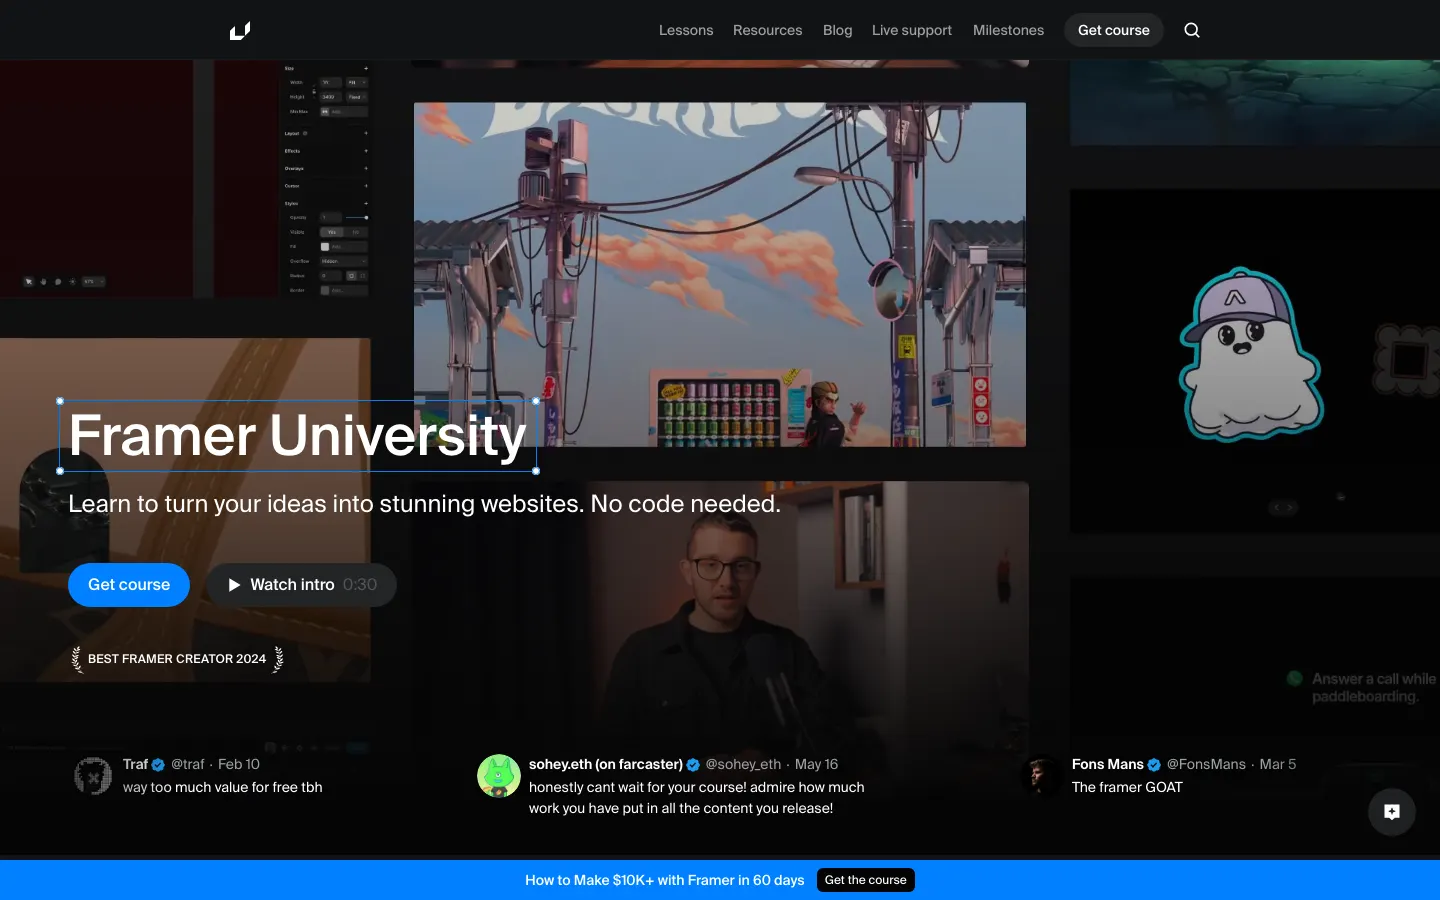
Task: Click the verified badge beside Fons Mans
Action: point(1154,765)
